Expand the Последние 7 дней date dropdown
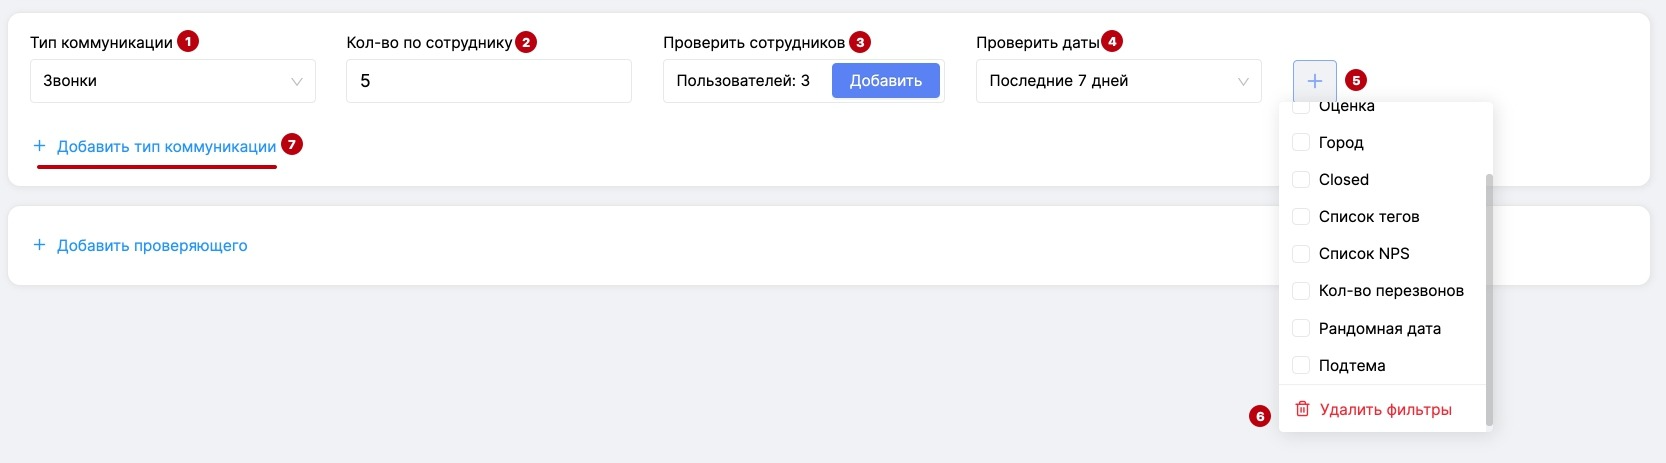The height and width of the screenshot is (463, 1666). (1118, 81)
